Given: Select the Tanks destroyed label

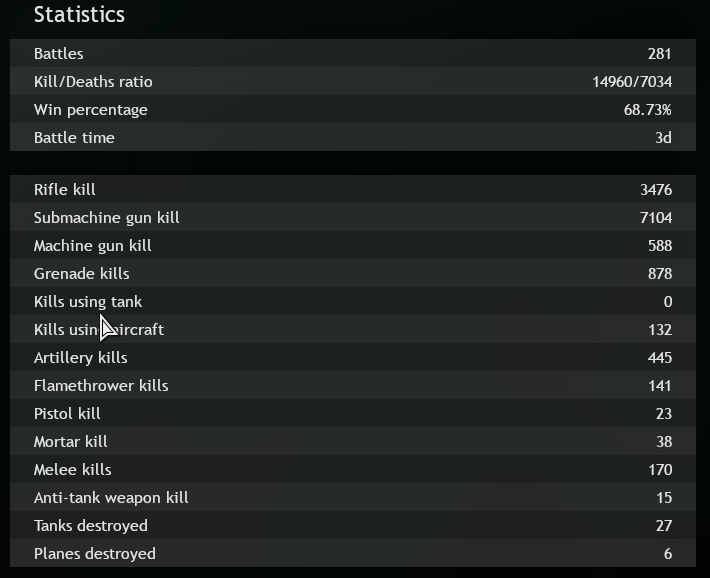Looking at the screenshot, I should (91, 526).
